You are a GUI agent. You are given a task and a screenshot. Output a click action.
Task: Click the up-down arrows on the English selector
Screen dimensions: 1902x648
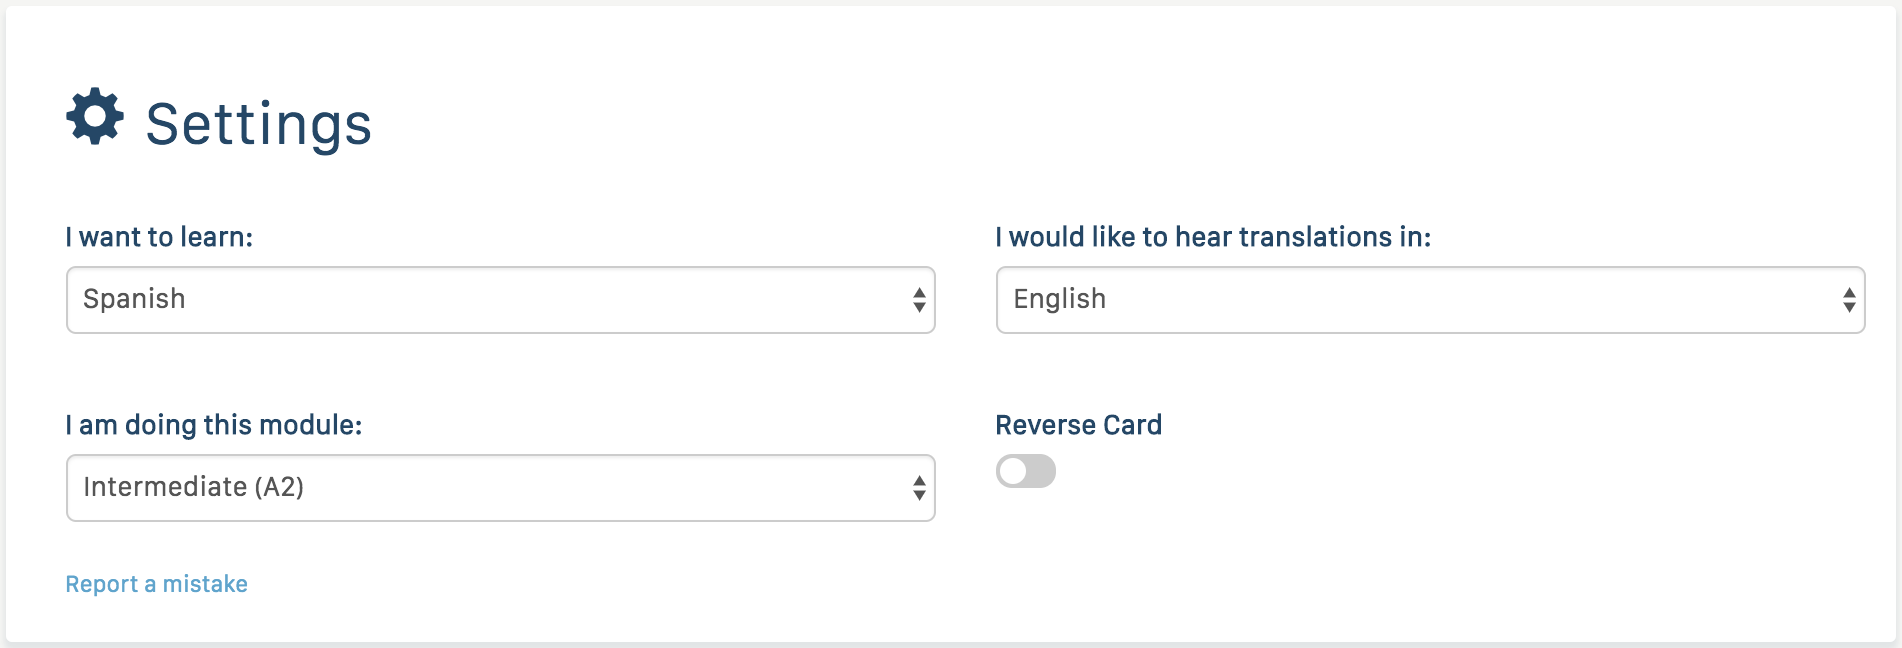click(x=1849, y=300)
